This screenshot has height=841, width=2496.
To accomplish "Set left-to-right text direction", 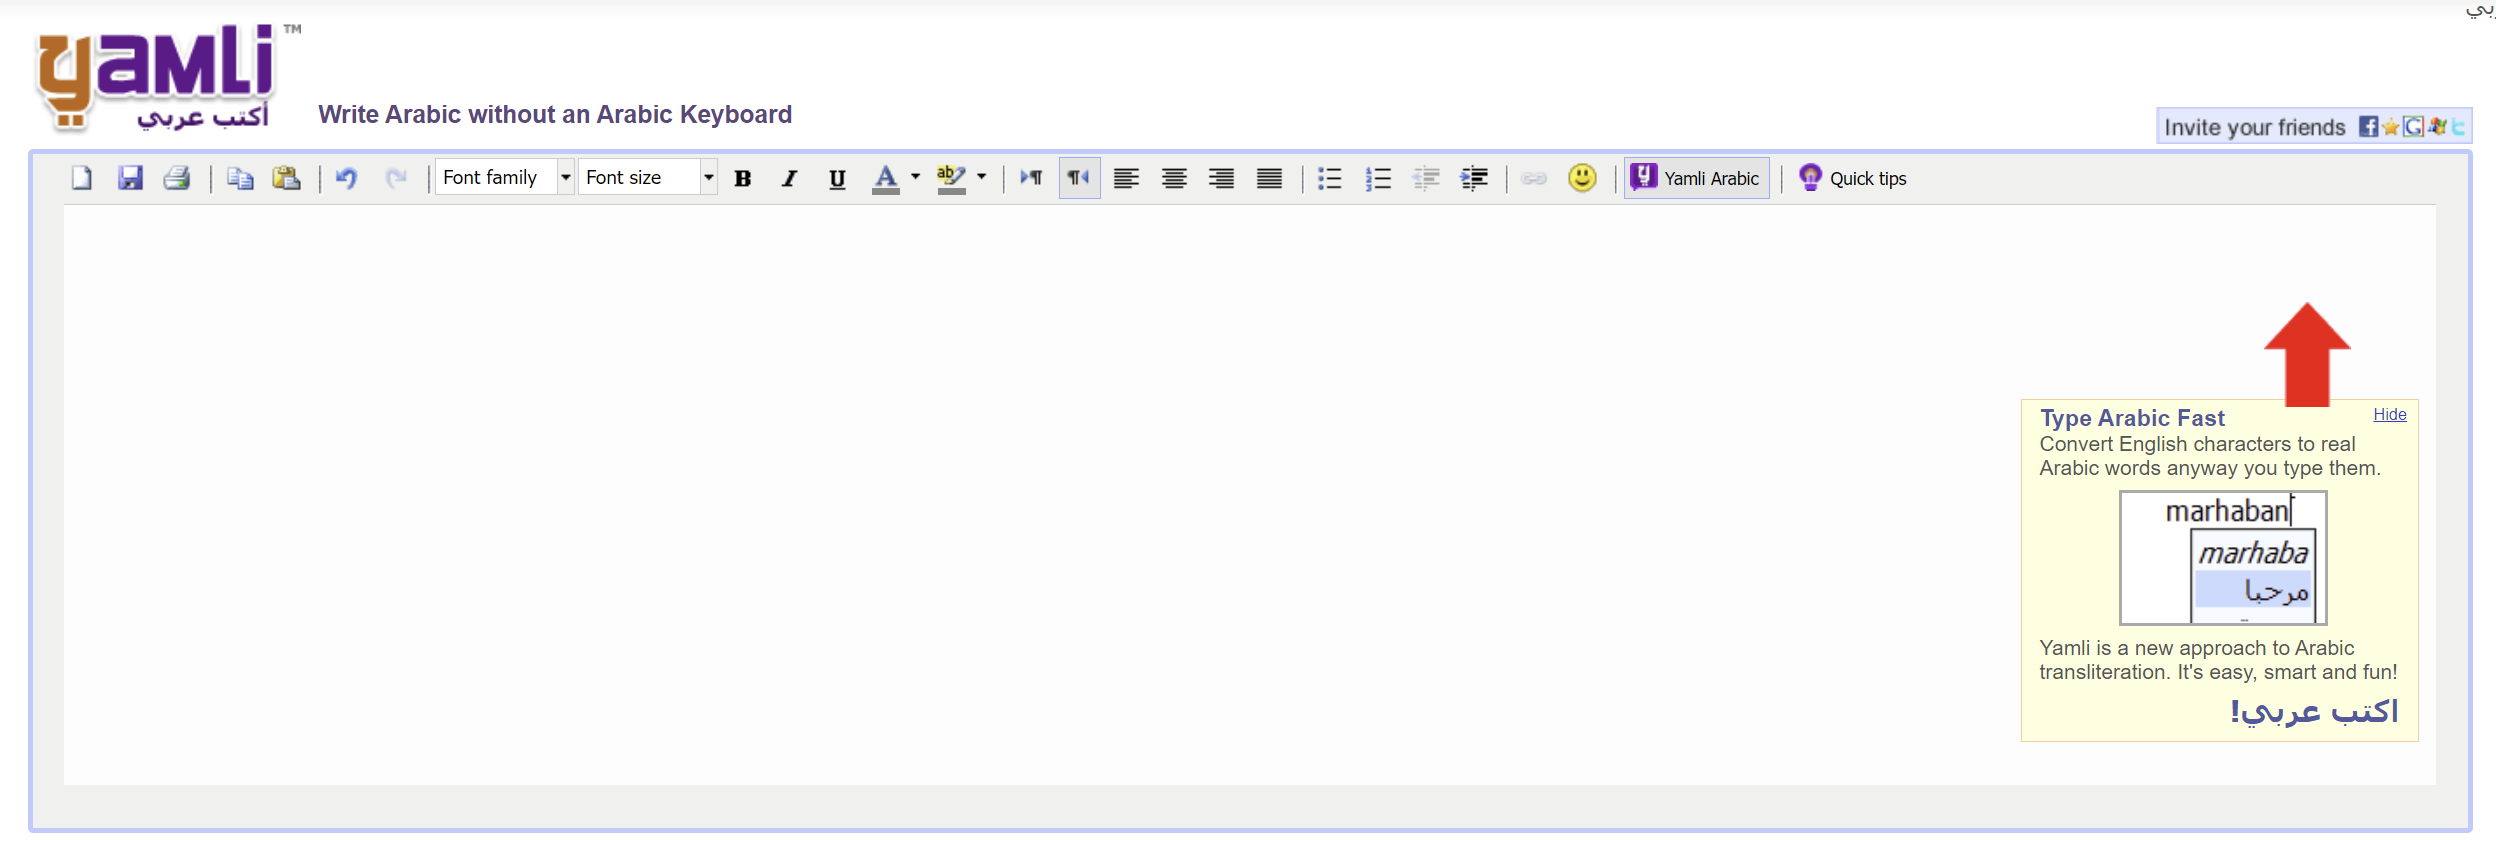I will 1031,178.
